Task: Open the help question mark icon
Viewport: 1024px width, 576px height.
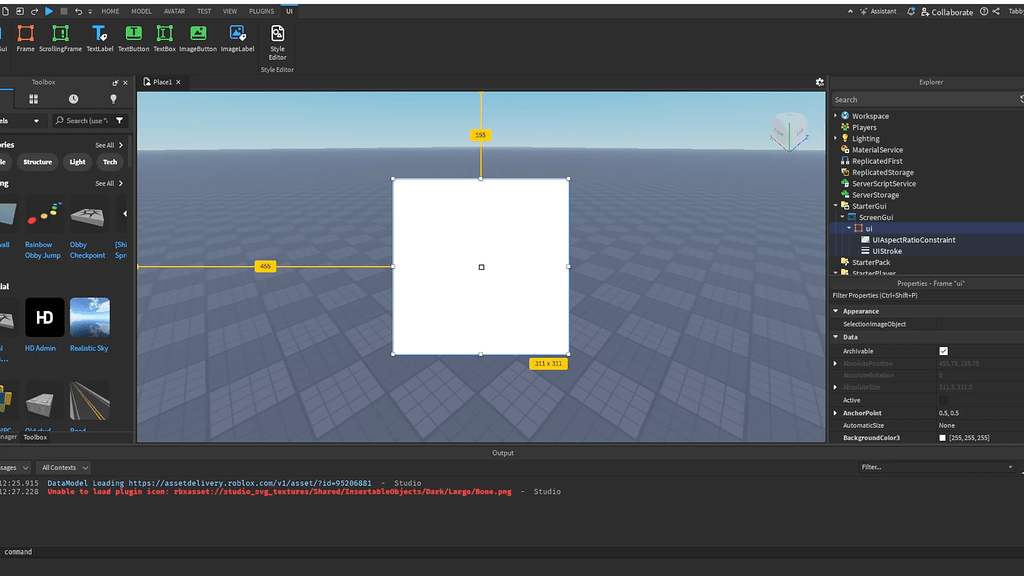Action: (x=984, y=11)
